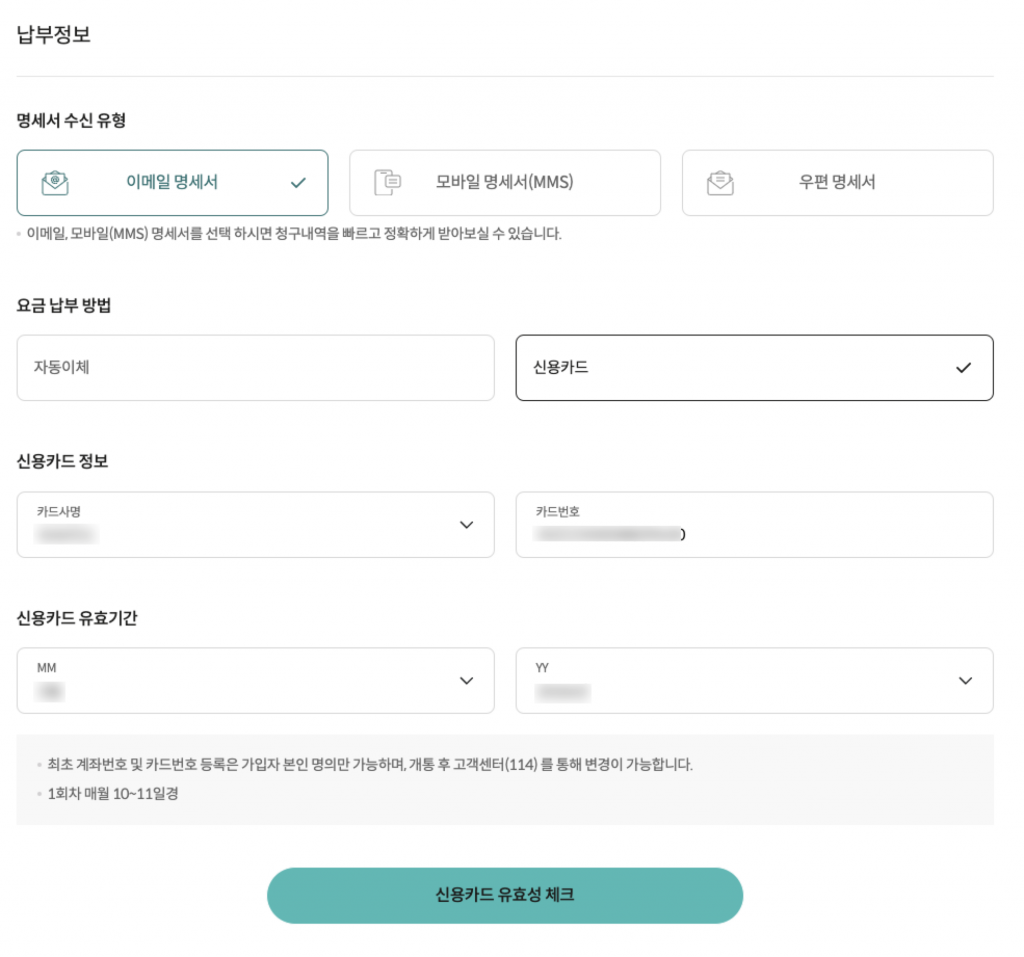Click the YY dropdown chevron arrow

coord(965,681)
